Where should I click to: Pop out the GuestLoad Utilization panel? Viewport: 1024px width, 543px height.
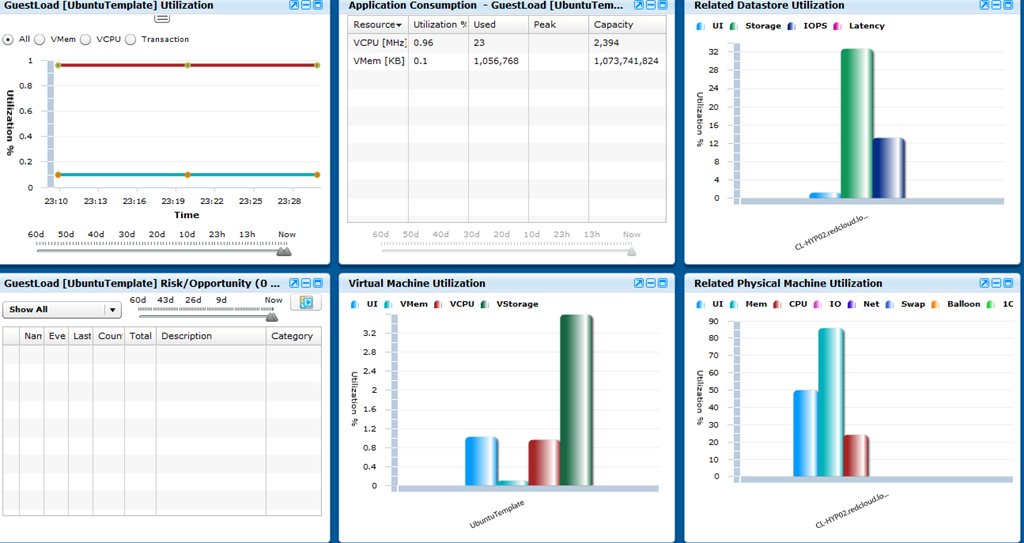[294, 5]
